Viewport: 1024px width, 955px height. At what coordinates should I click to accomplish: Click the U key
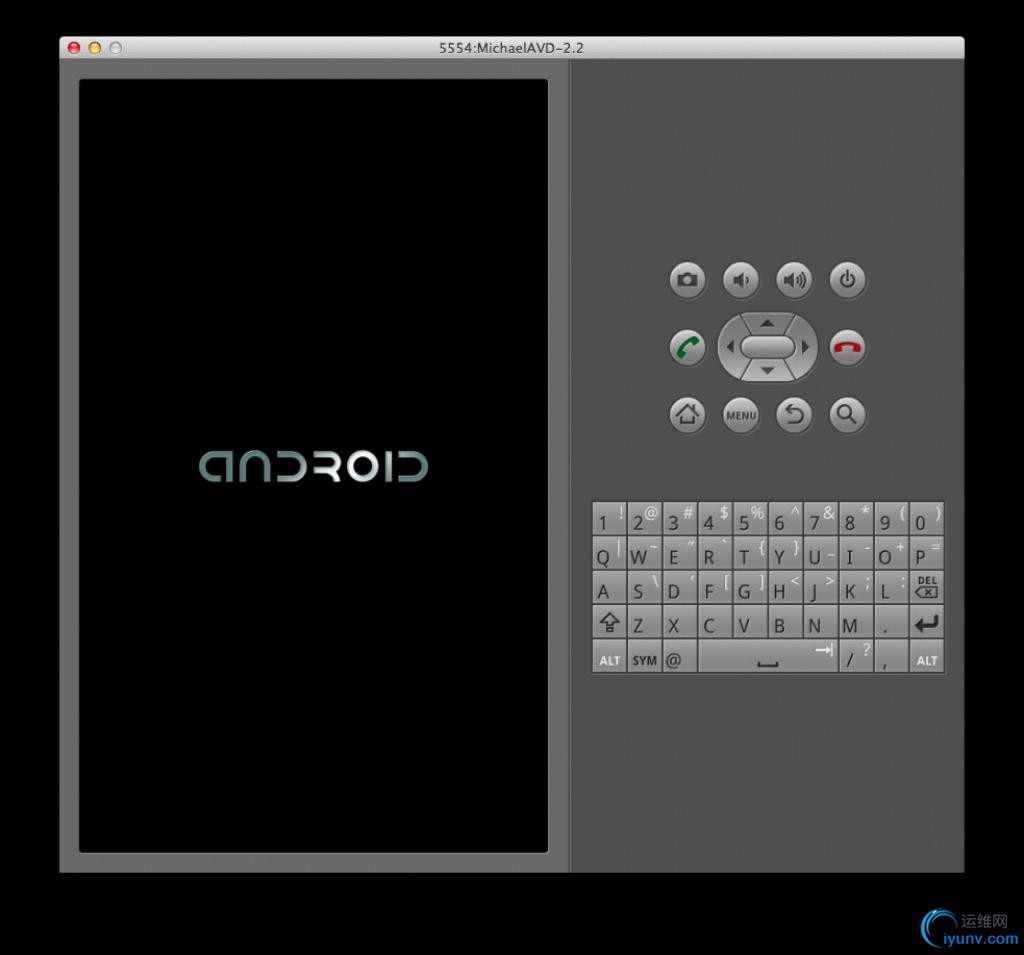click(x=821, y=553)
